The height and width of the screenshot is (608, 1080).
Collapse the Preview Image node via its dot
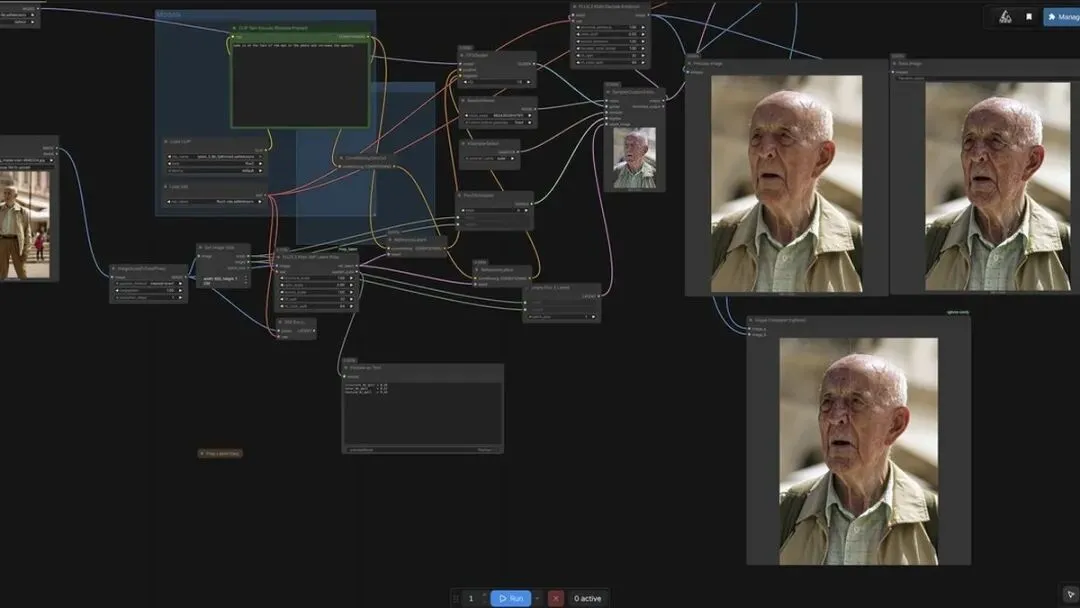coord(689,63)
